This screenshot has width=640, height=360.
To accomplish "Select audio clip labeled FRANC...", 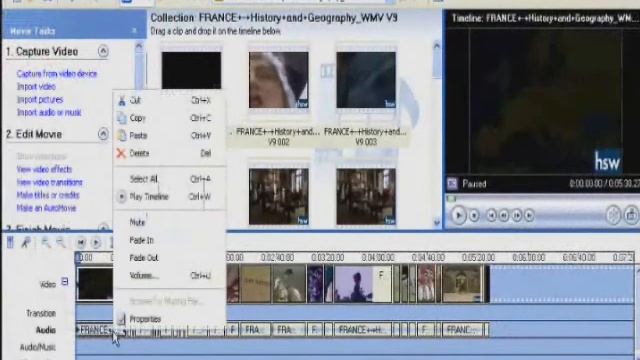I will tap(463, 329).
